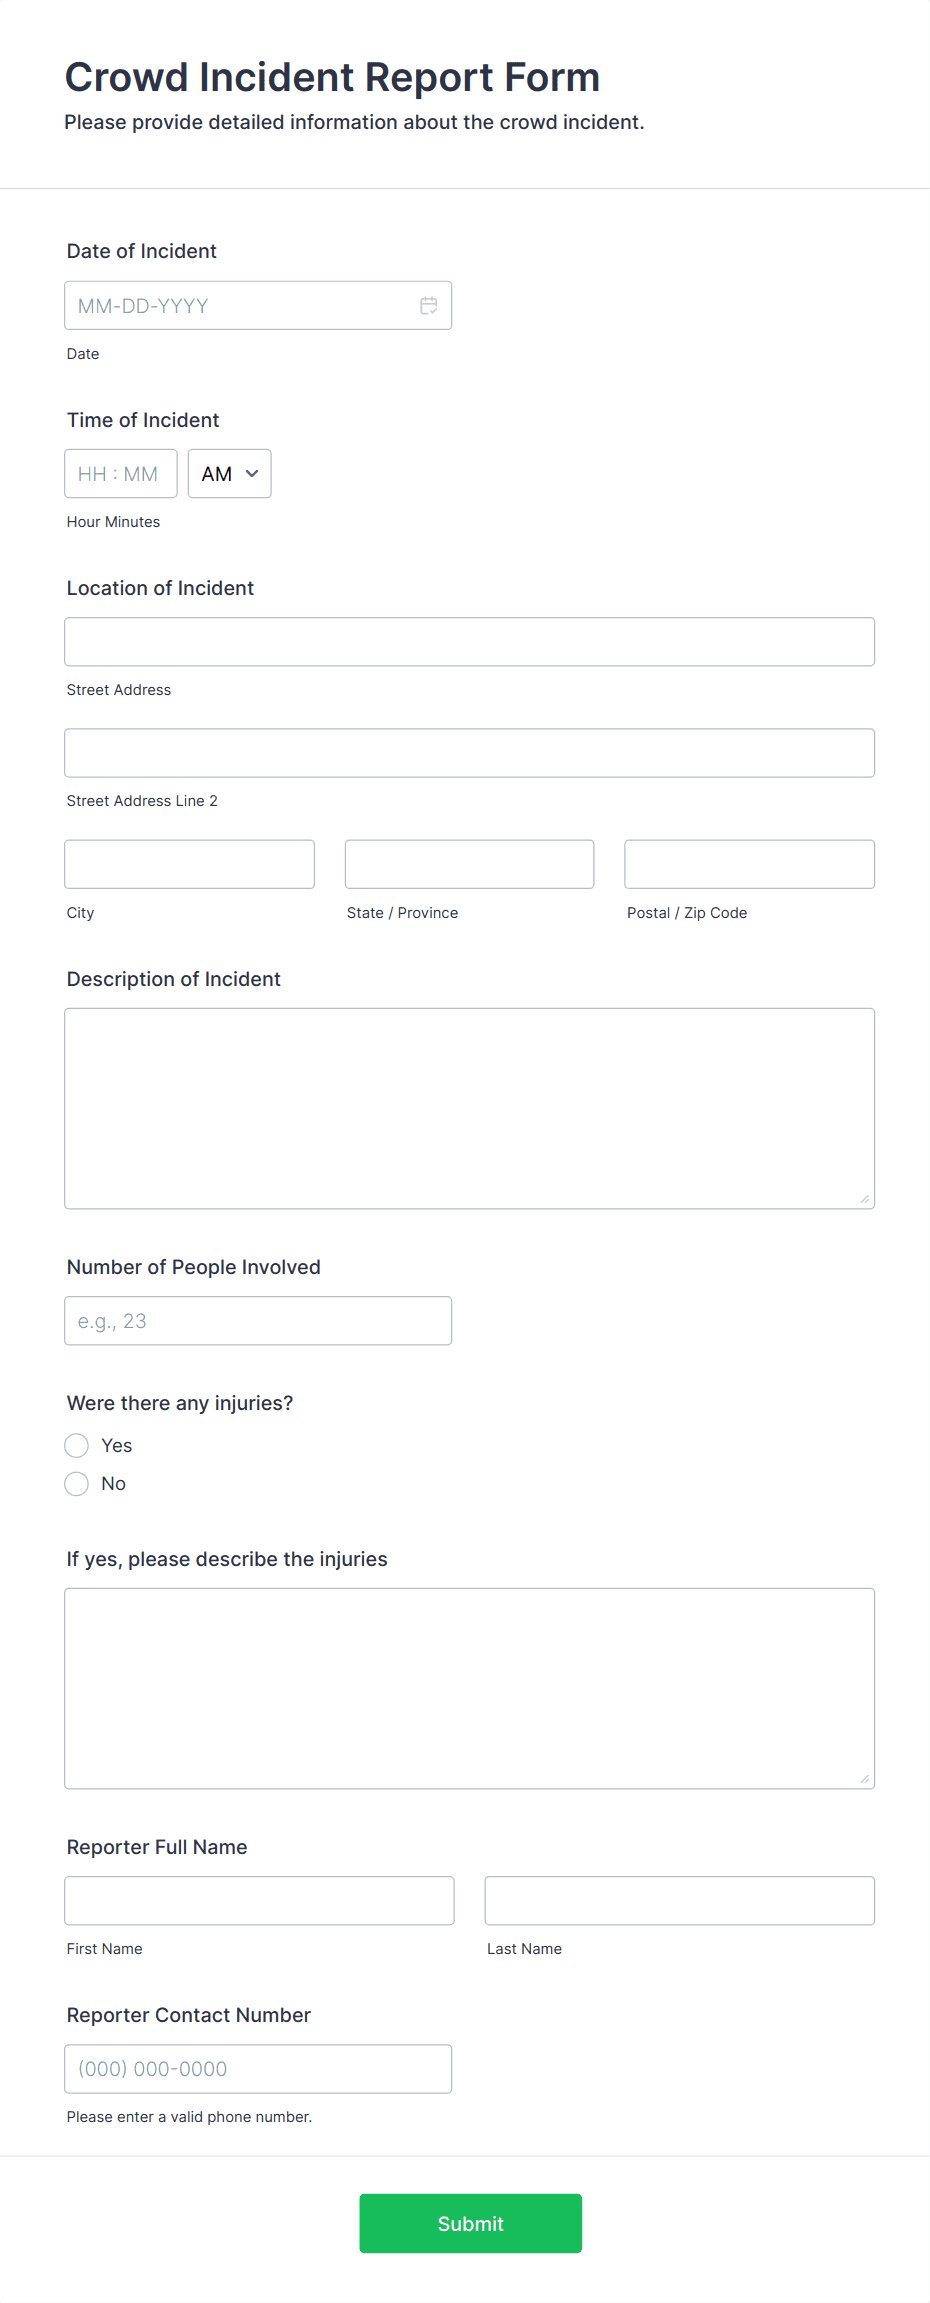Click the State / Province field
This screenshot has height=2303, width=930.
pyautogui.click(x=469, y=863)
